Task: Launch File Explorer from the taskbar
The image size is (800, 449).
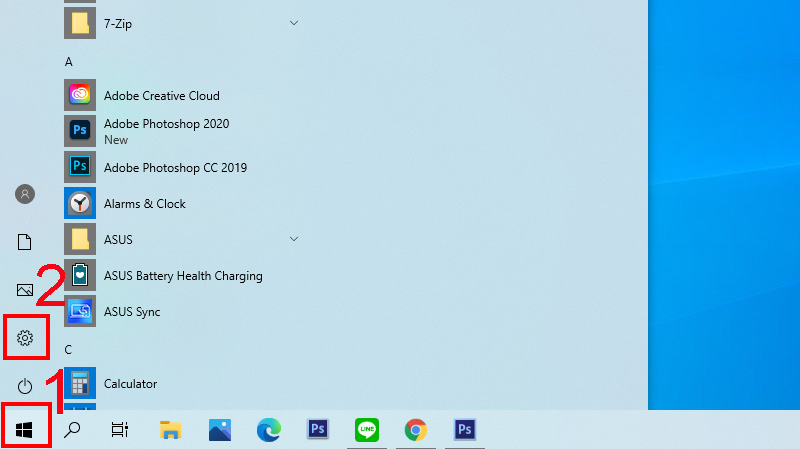Action: coord(170,430)
